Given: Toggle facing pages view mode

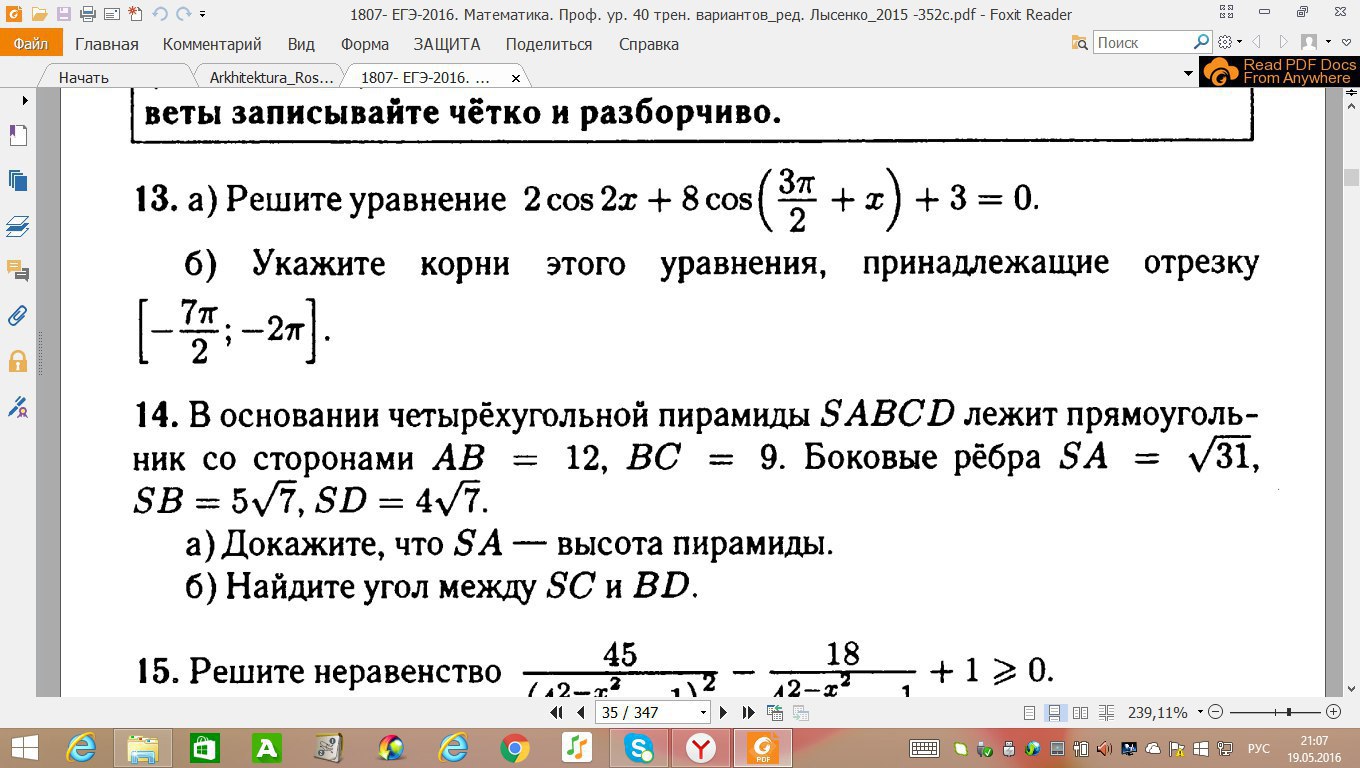Looking at the screenshot, I should 1080,712.
